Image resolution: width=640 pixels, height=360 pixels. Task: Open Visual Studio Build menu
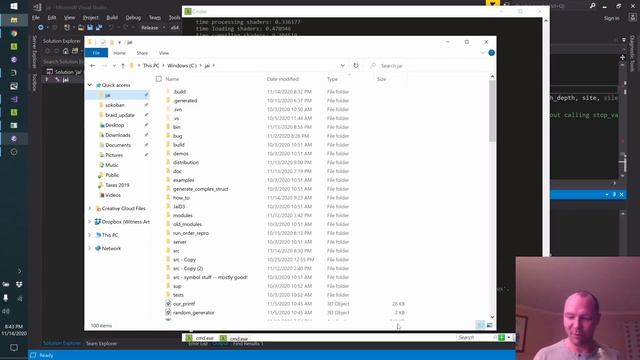(112, 18)
